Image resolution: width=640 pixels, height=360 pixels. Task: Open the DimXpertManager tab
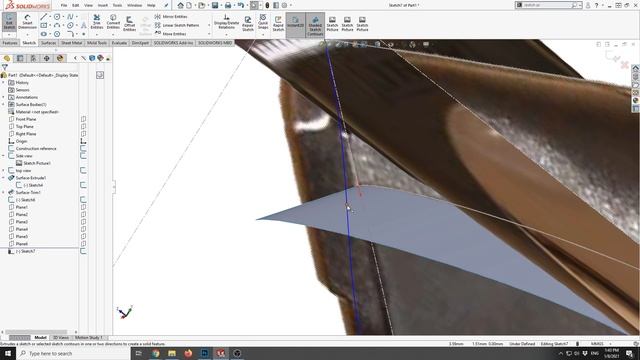(47, 58)
